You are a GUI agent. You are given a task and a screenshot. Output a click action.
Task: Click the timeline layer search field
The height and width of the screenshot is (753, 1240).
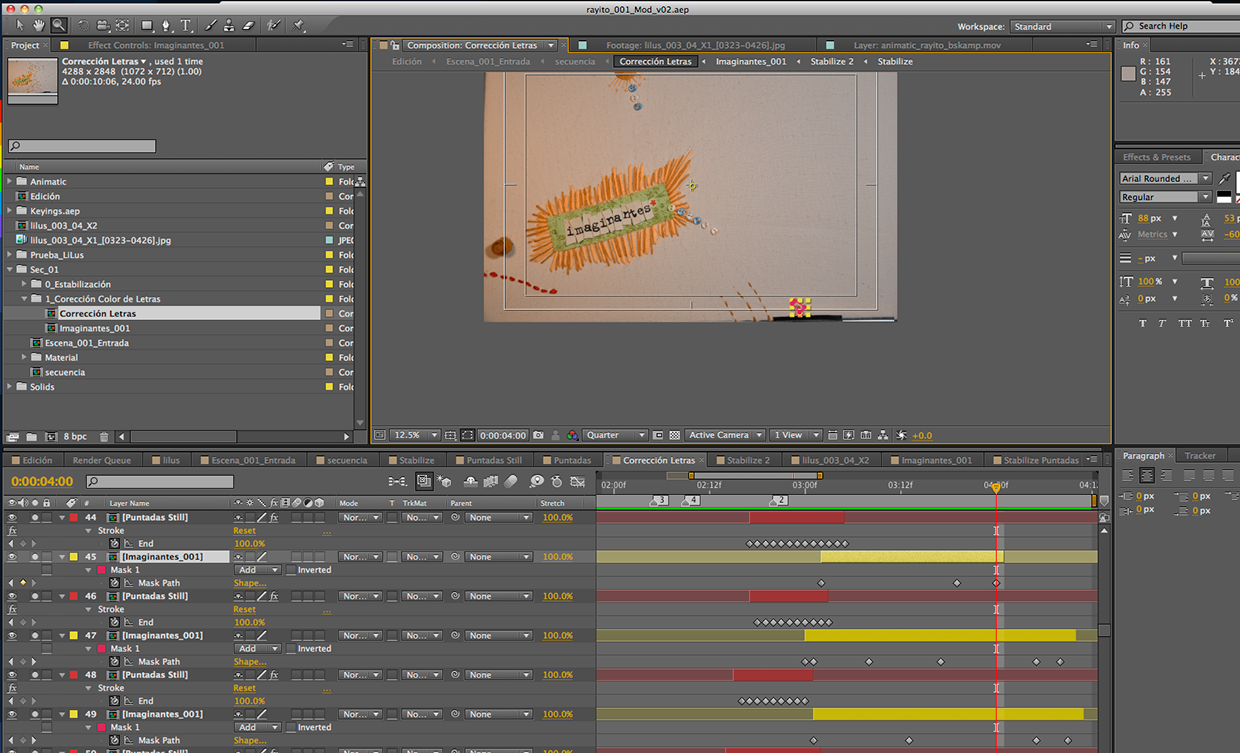tap(160, 482)
